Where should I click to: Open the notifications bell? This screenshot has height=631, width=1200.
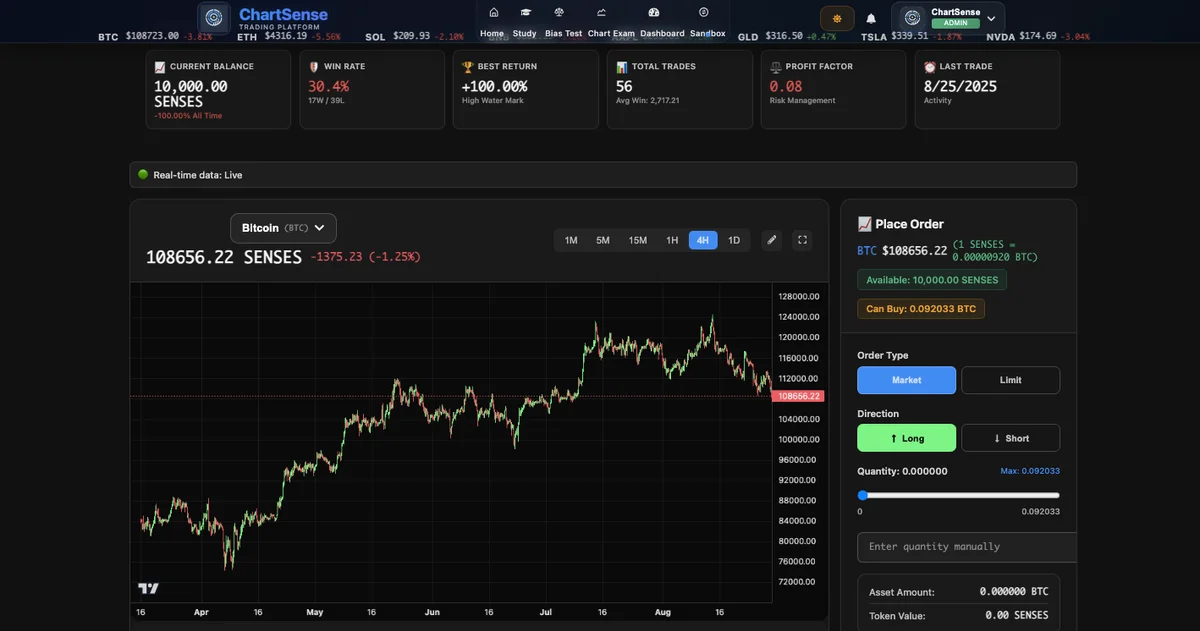[x=871, y=18]
